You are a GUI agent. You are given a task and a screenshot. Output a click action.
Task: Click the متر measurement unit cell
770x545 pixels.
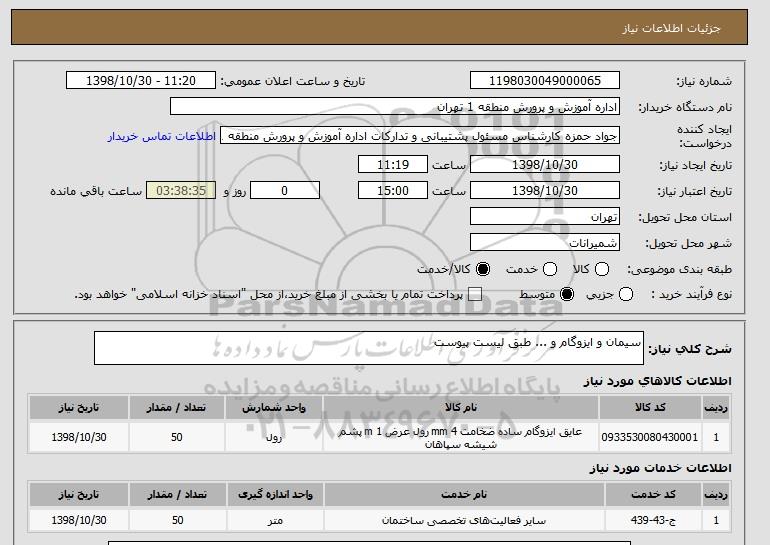(275, 520)
